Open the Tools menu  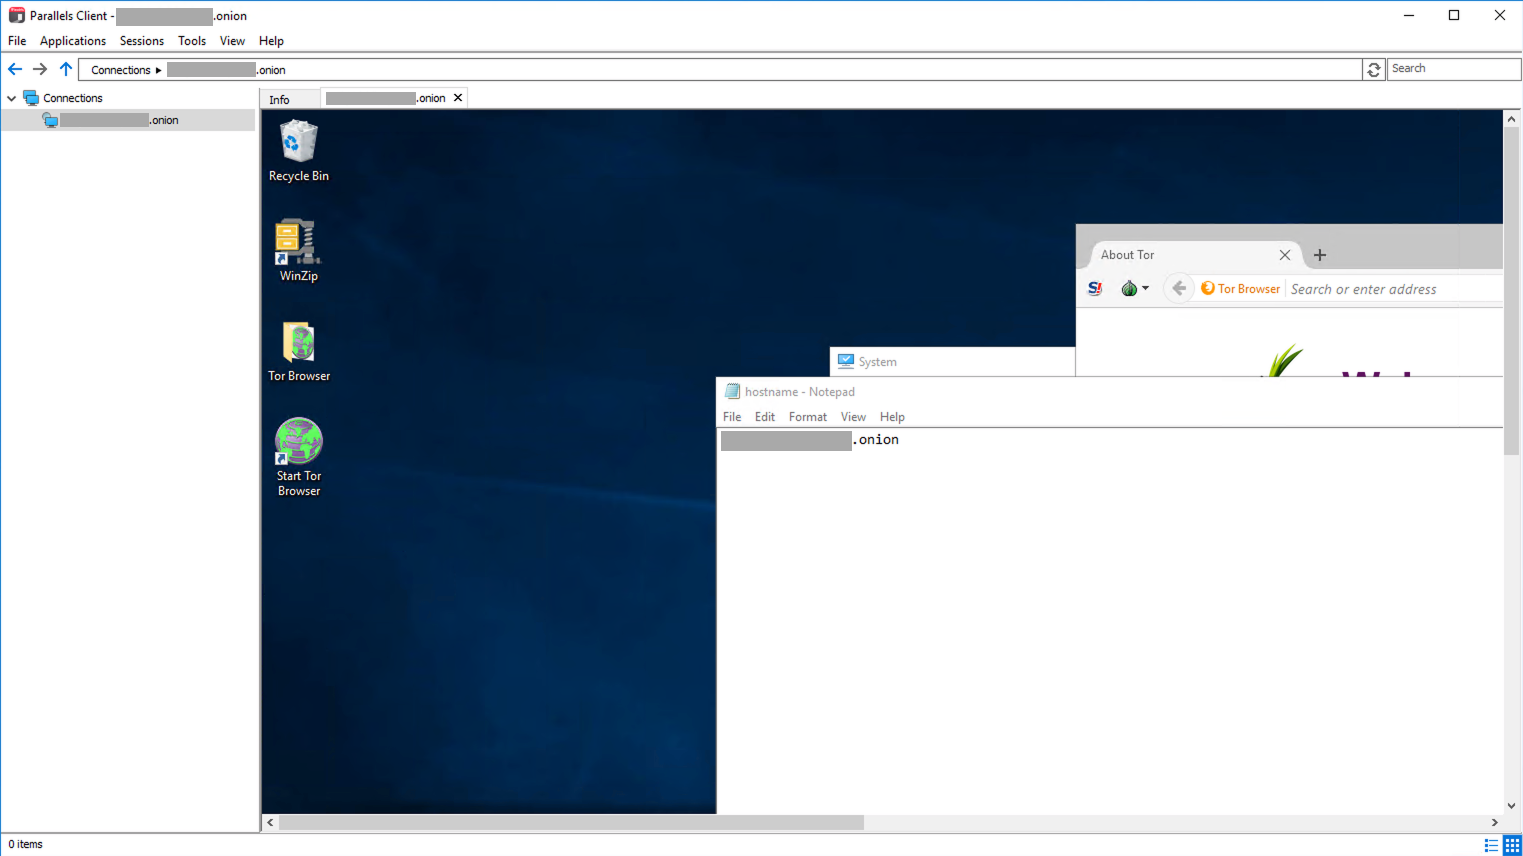192,41
